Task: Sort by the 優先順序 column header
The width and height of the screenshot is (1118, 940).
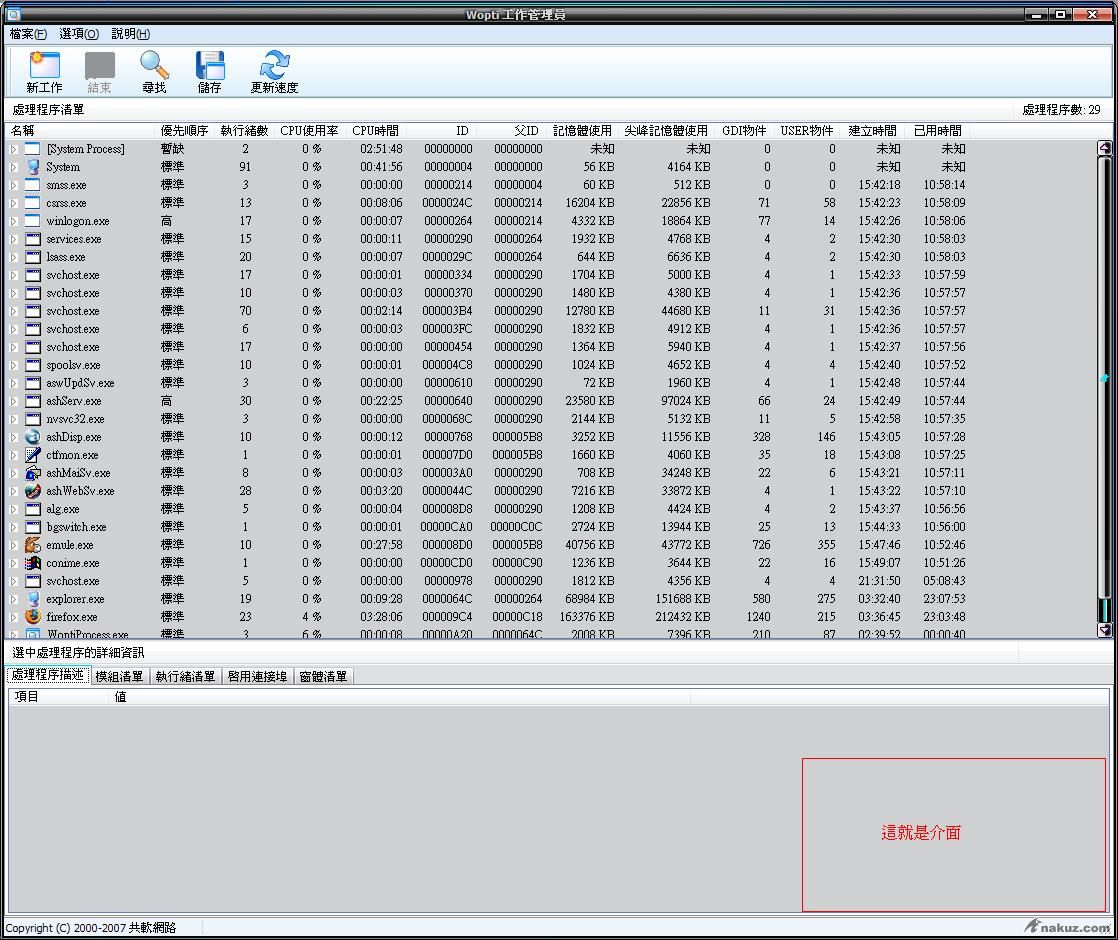Action: click(184, 131)
